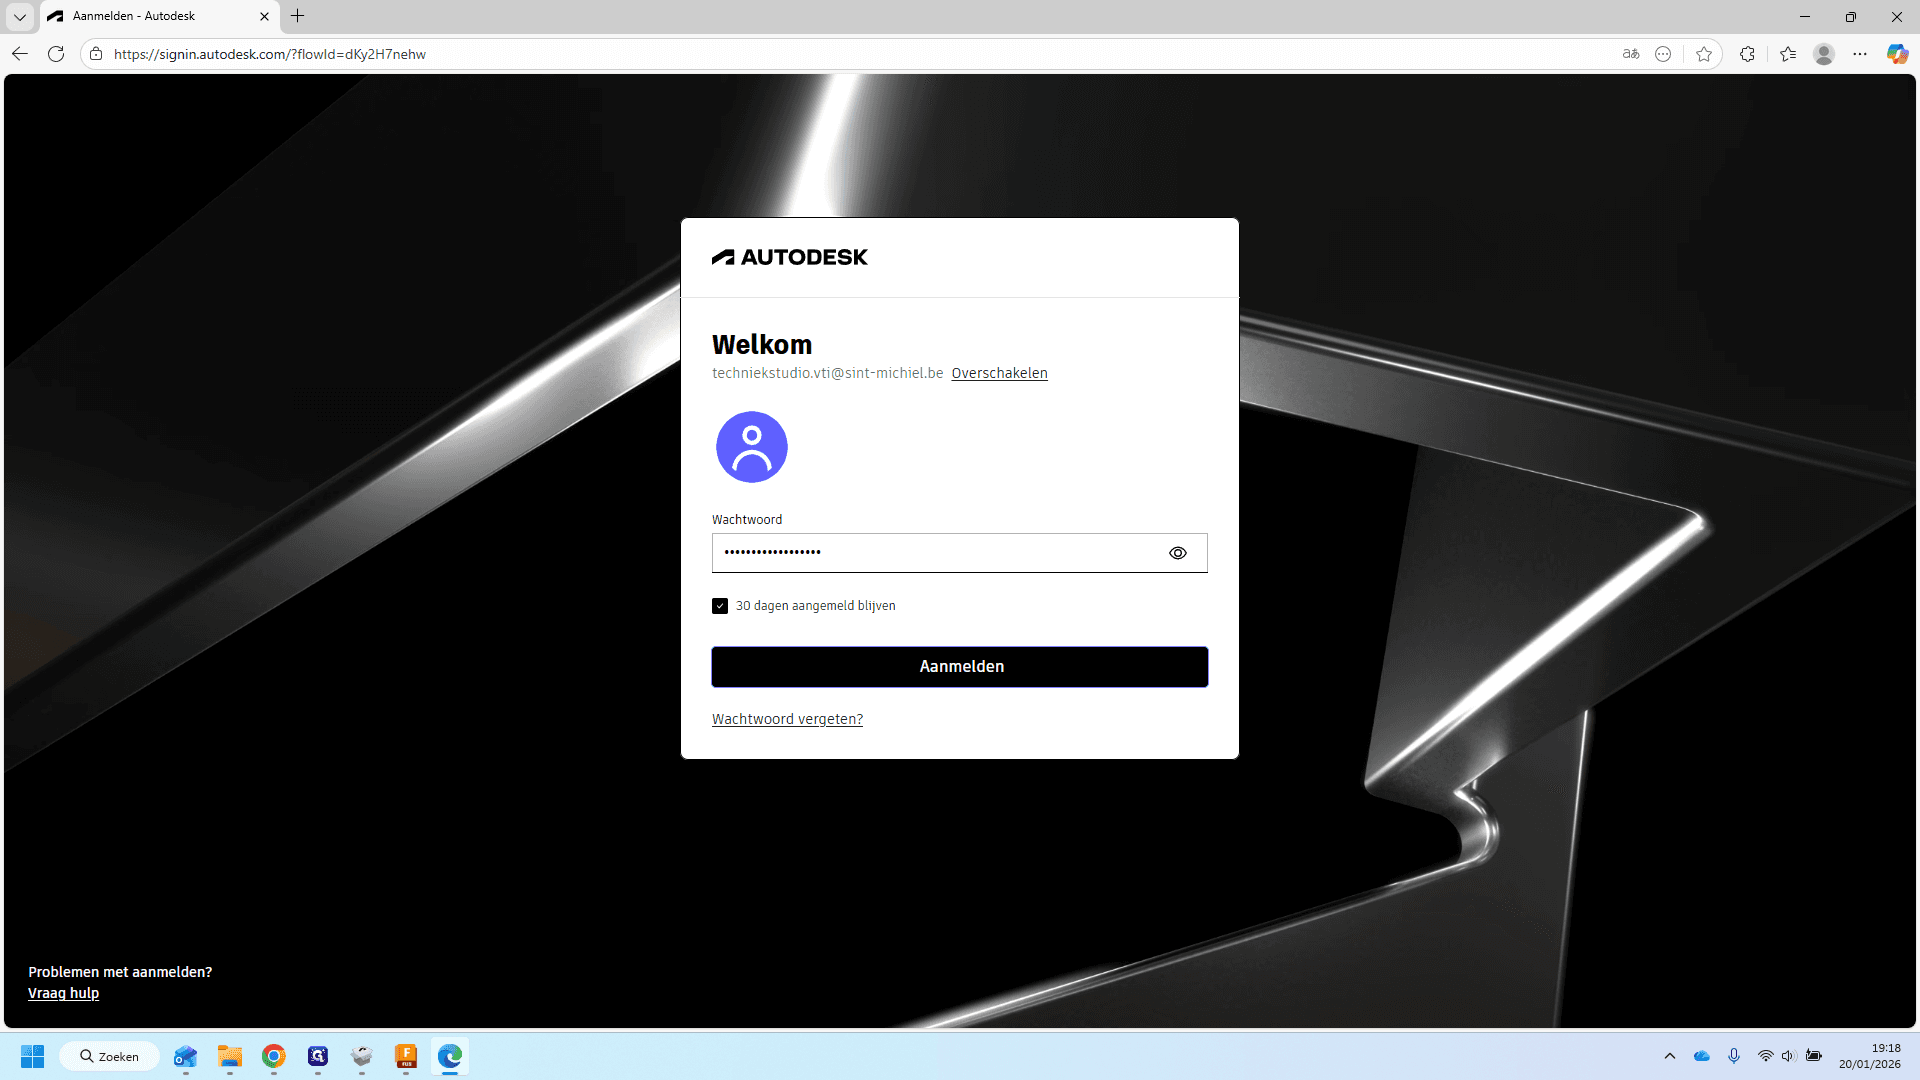
Task: Click the Aanmelden sign-in button
Action: pyautogui.click(x=960, y=667)
